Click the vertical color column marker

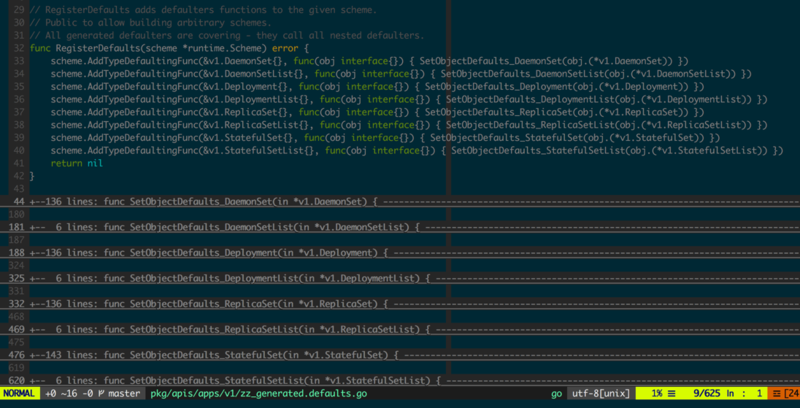pyautogui.click(x=448, y=97)
